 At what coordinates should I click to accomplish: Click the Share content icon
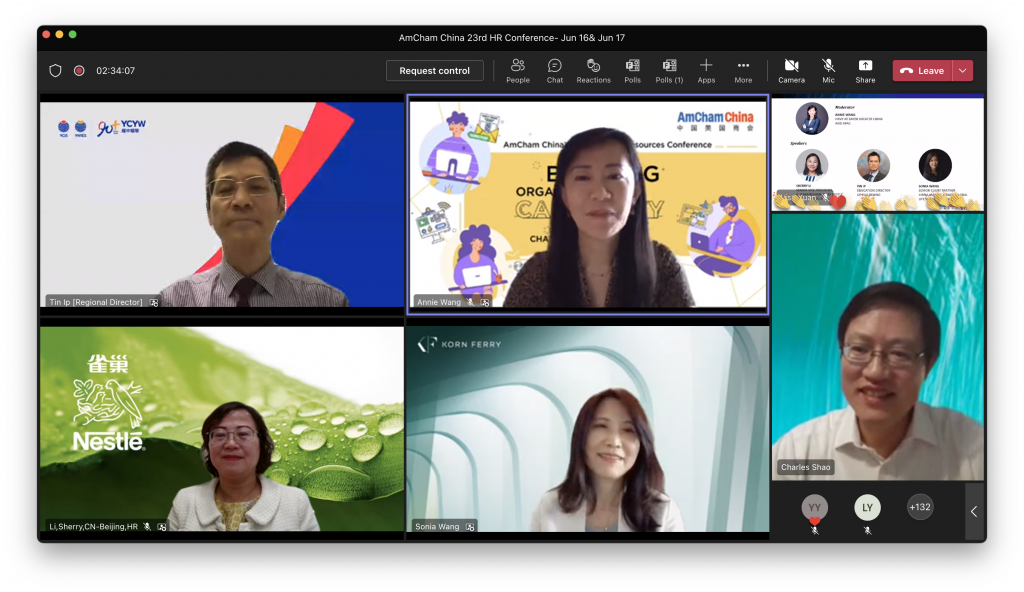[865, 70]
